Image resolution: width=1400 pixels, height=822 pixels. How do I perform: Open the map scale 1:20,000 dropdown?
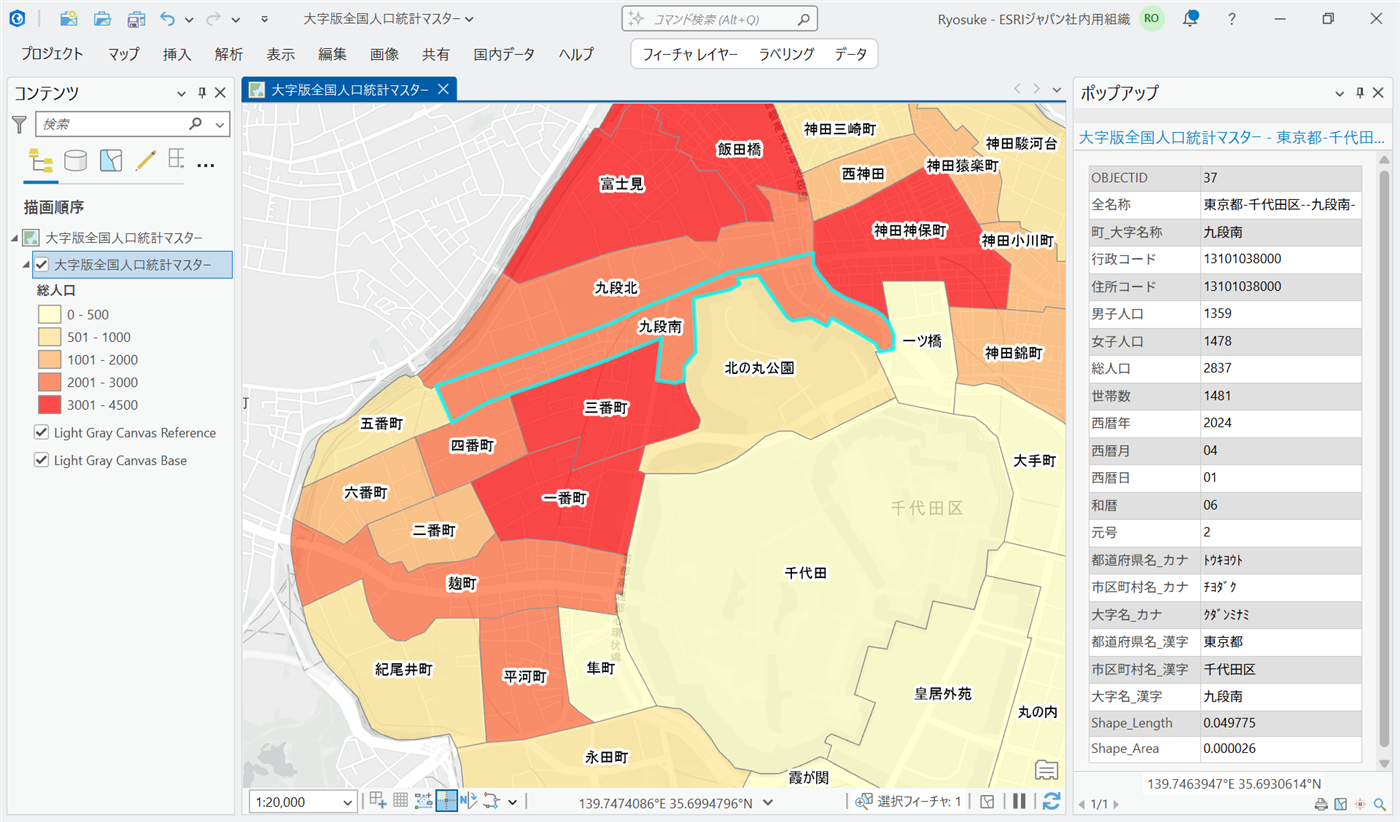pos(348,802)
